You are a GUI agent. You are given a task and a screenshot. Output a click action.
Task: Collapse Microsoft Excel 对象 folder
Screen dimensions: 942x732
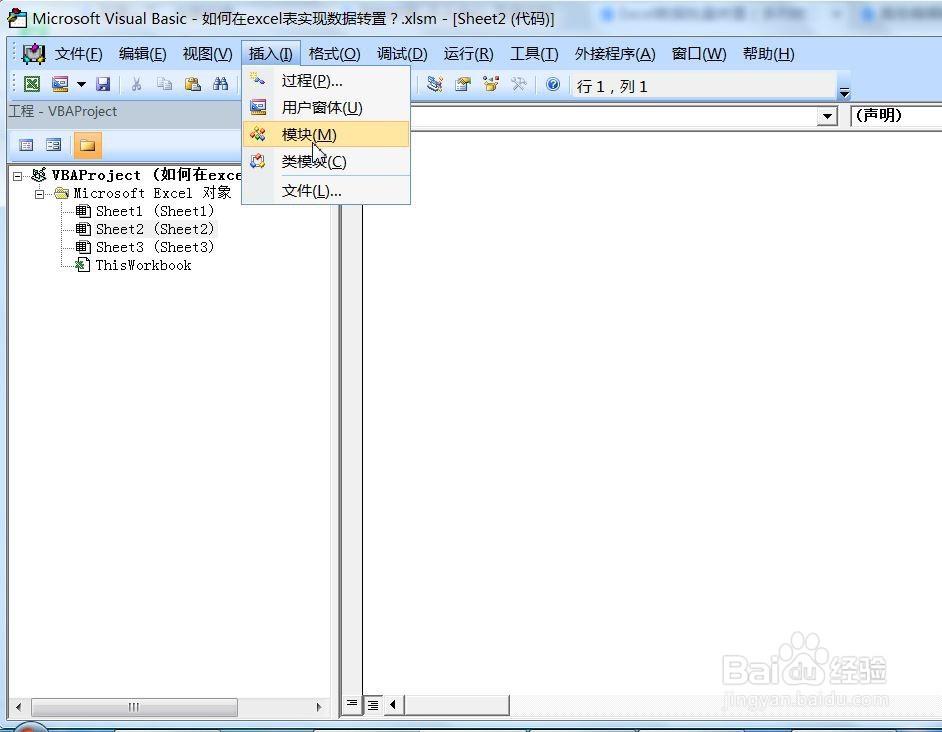tap(40, 194)
